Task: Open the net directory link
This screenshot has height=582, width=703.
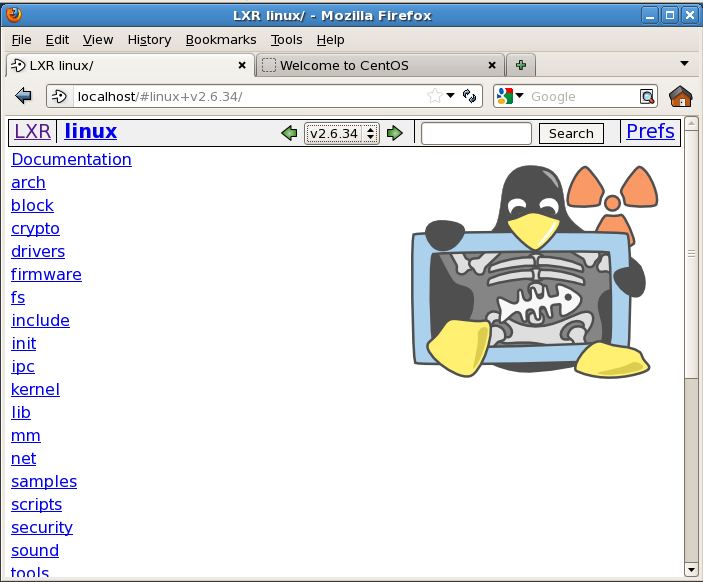Action: [24, 459]
